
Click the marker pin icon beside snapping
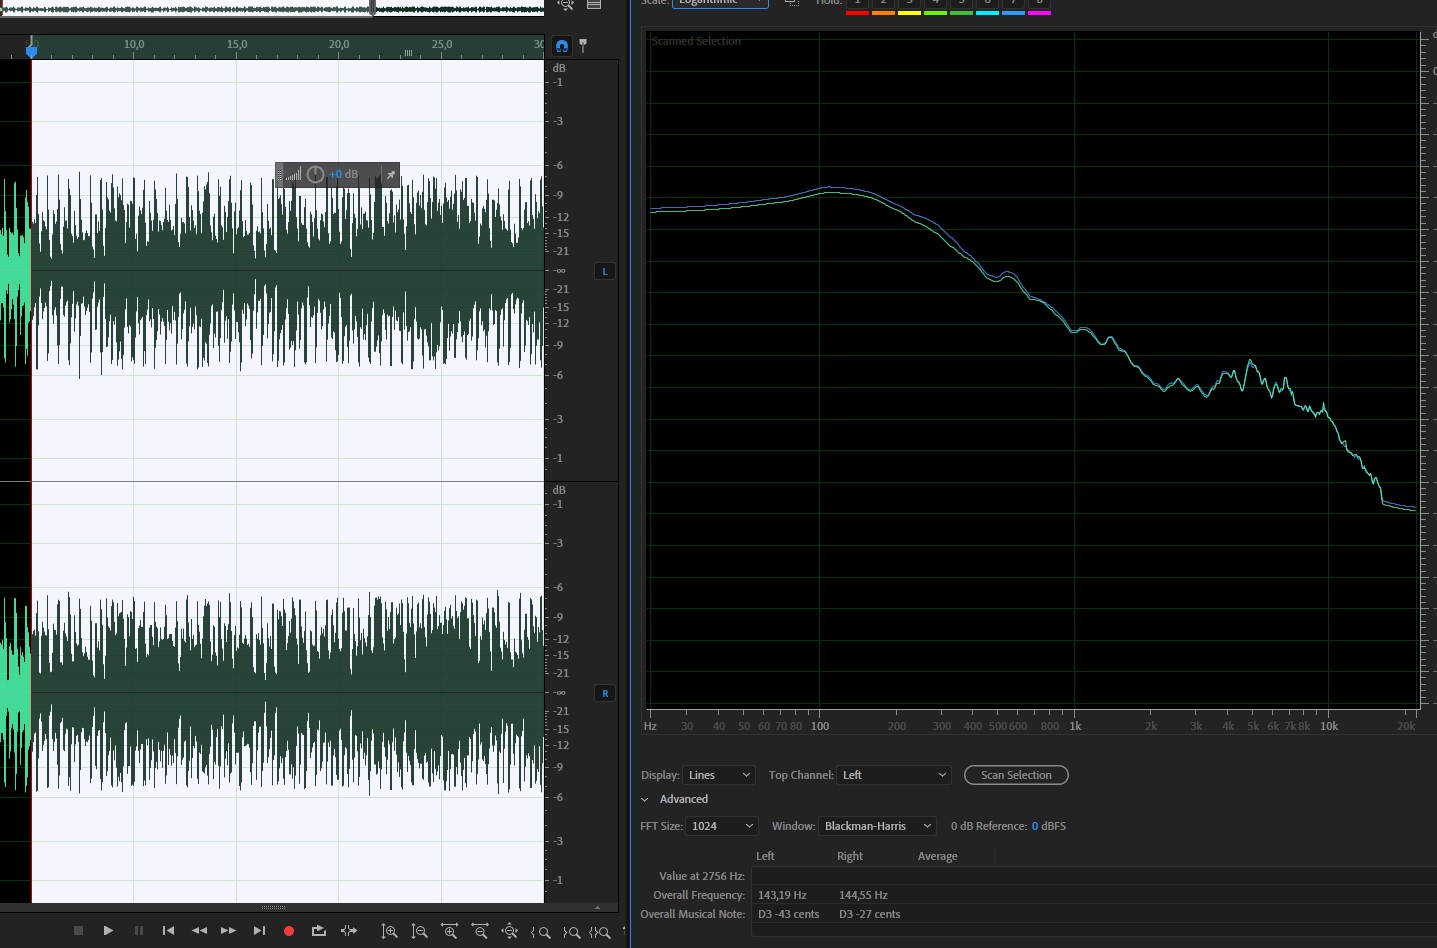point(583,45)
